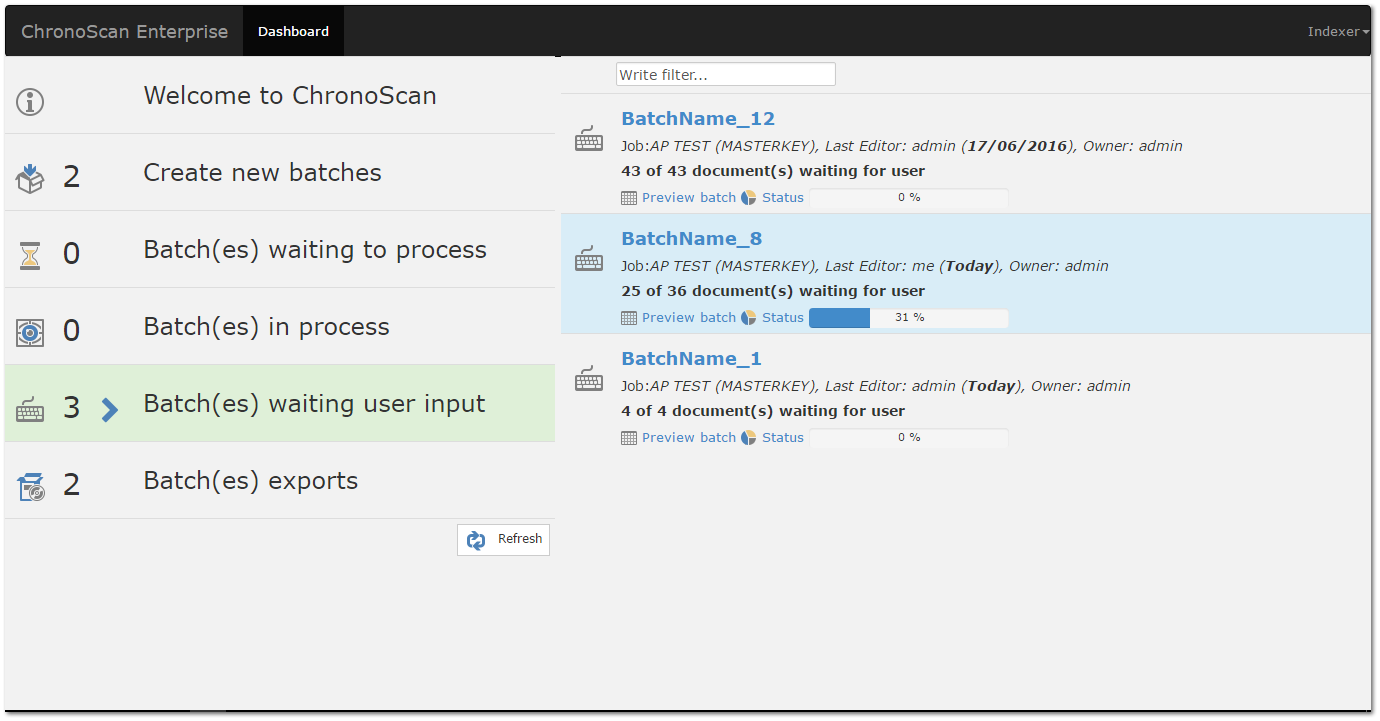This screenshot has width=1380, height=721.
Task: Click the pie chart status icon for BatchName_8
Action: pos(748,318)
